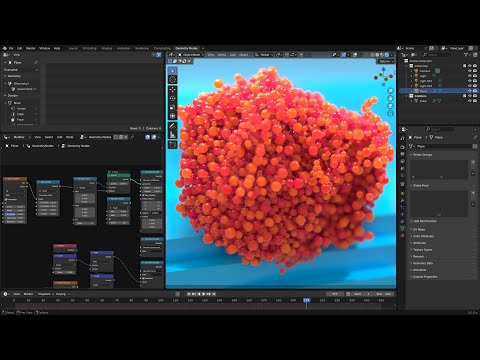Select the Measure ruler tool
480x360 pixels.
tap(172, 135)
